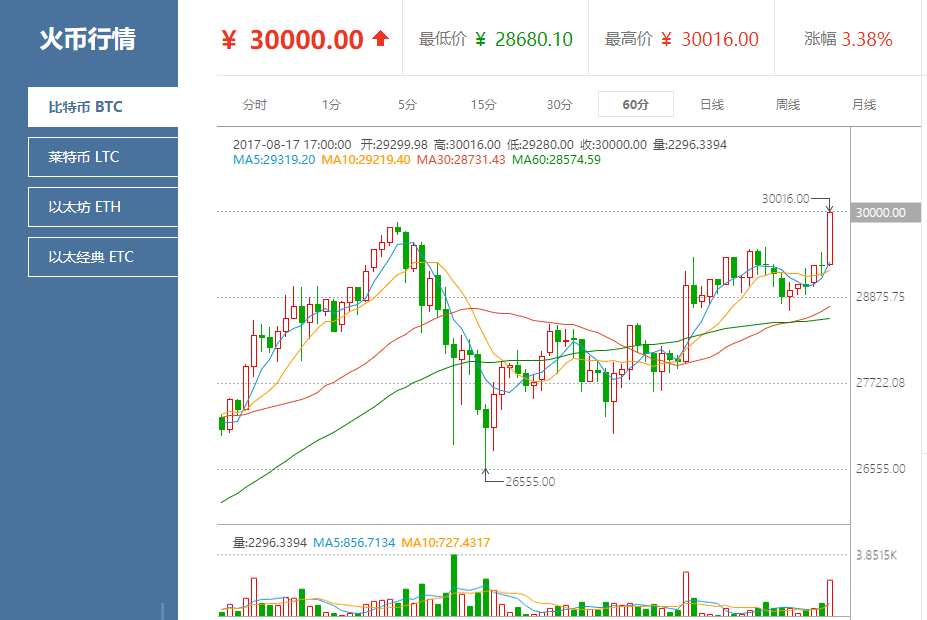Select the 1分 timeframe
This screenshot has height=620, width=927.
click(x=331, y=104)
